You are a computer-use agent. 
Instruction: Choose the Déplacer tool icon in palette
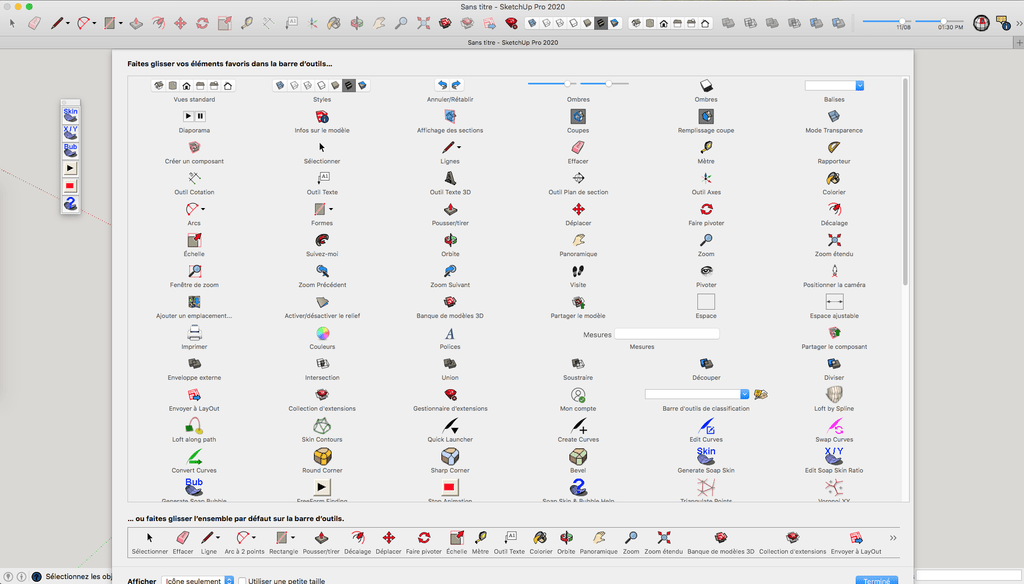point(578,209)
